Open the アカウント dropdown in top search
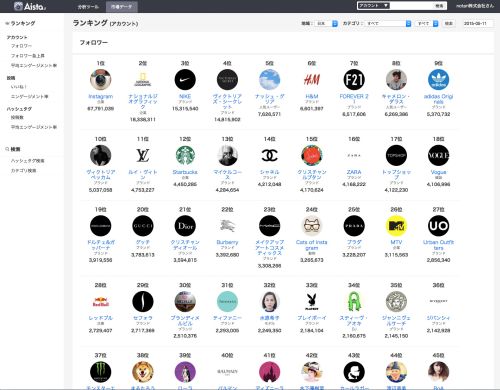The image size is (500, 390). click(373, 6)
